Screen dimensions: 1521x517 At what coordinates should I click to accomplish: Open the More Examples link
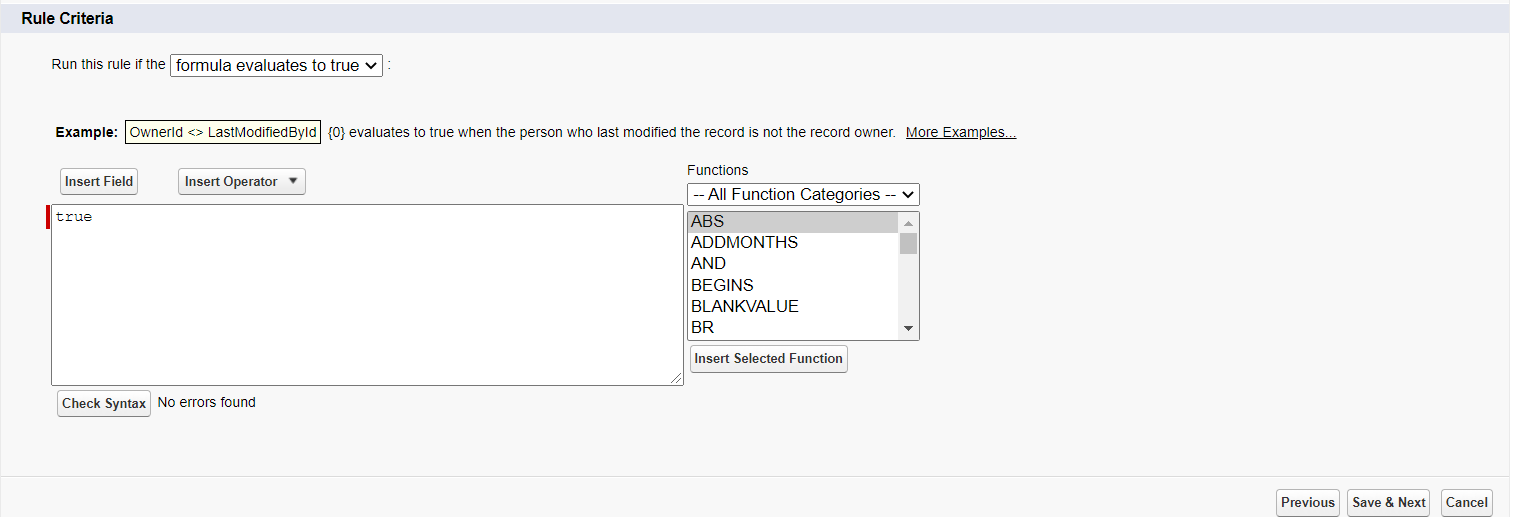click(960, 133)
